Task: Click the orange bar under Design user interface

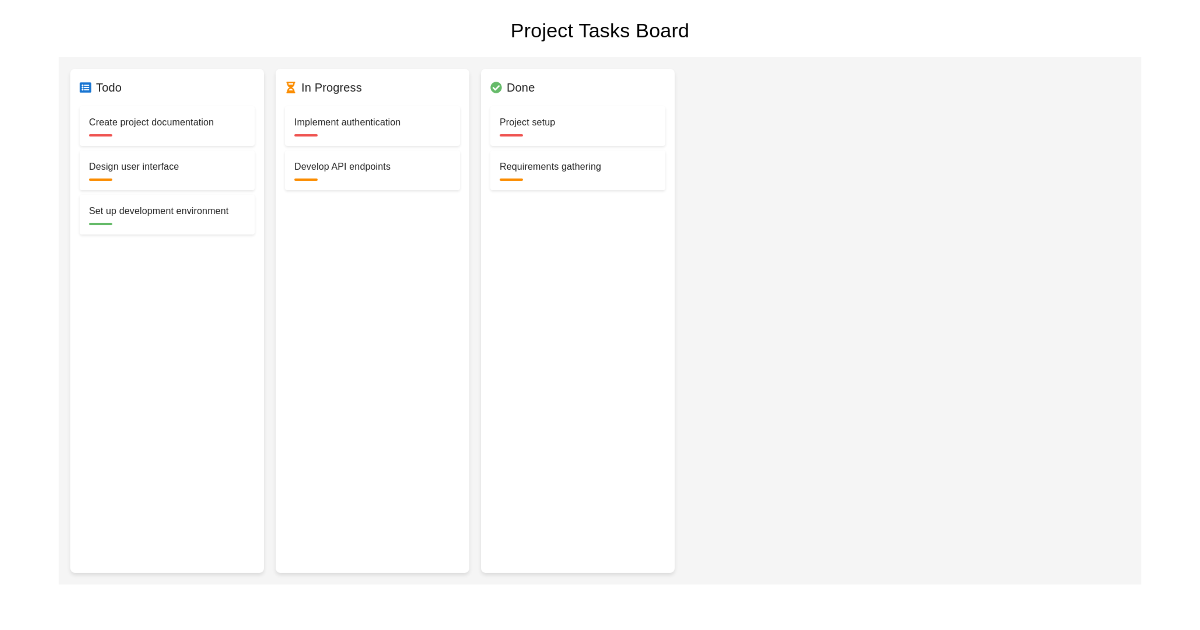Action: (100, 178)
